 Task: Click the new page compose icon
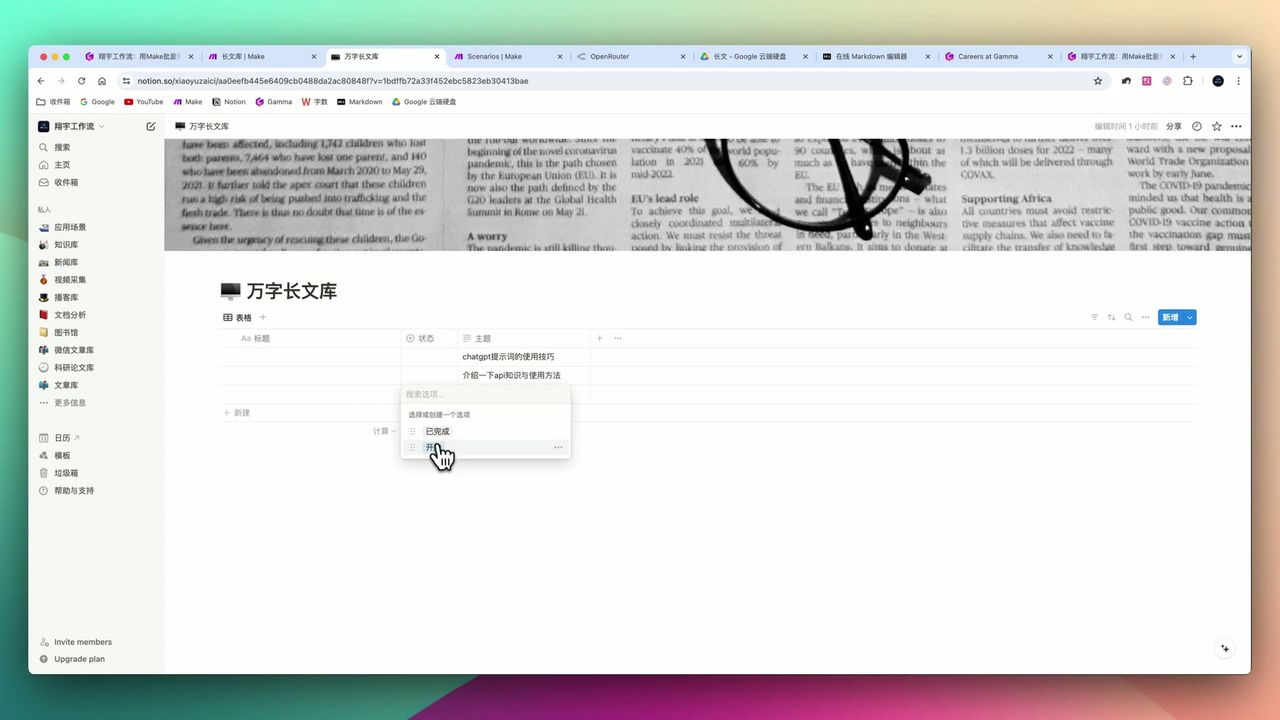point(151,126)
